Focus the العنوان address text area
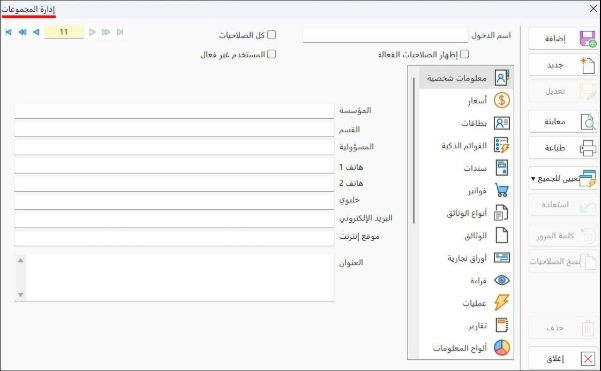 174,277
